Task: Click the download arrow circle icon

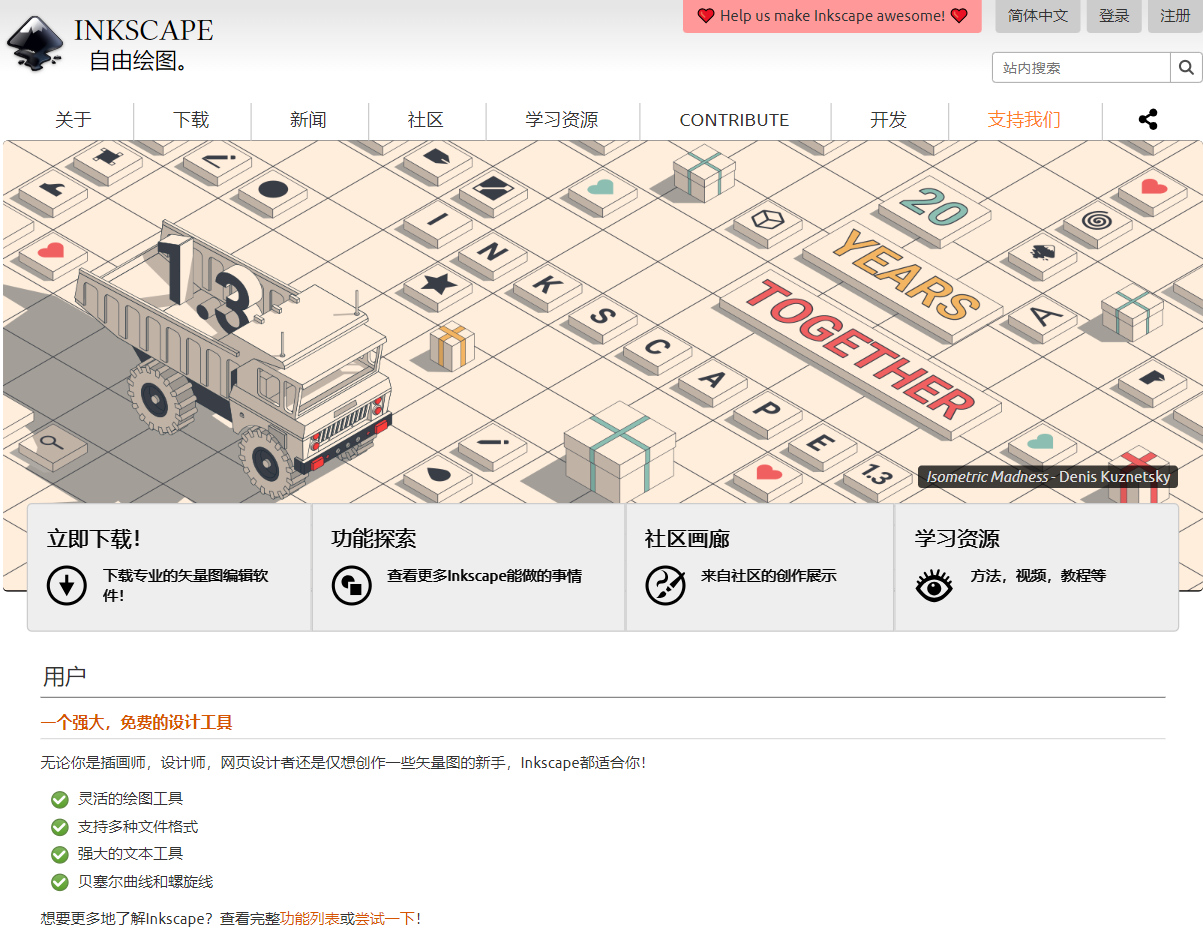Action: coord(67,585)
